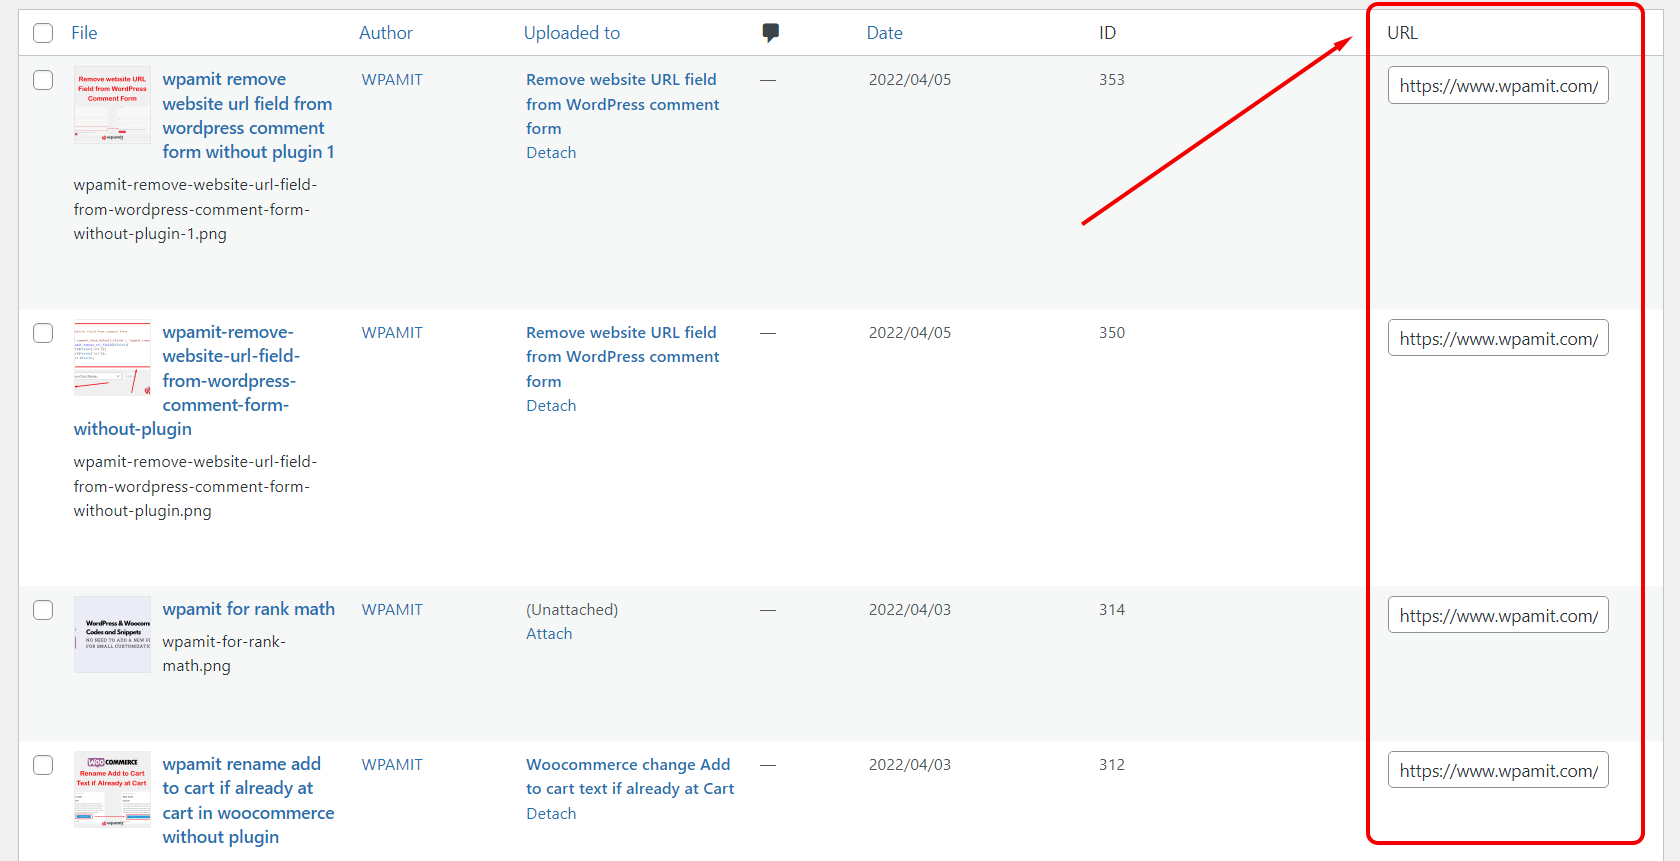The image size is (1680, 861).
Task: Click WPAMIT author link in row 350
Action: point(392,333)
